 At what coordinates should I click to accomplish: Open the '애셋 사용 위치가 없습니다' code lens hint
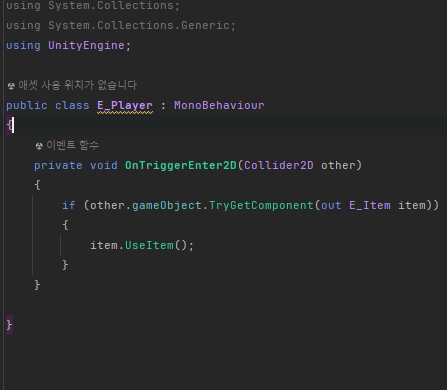point(77,85)
